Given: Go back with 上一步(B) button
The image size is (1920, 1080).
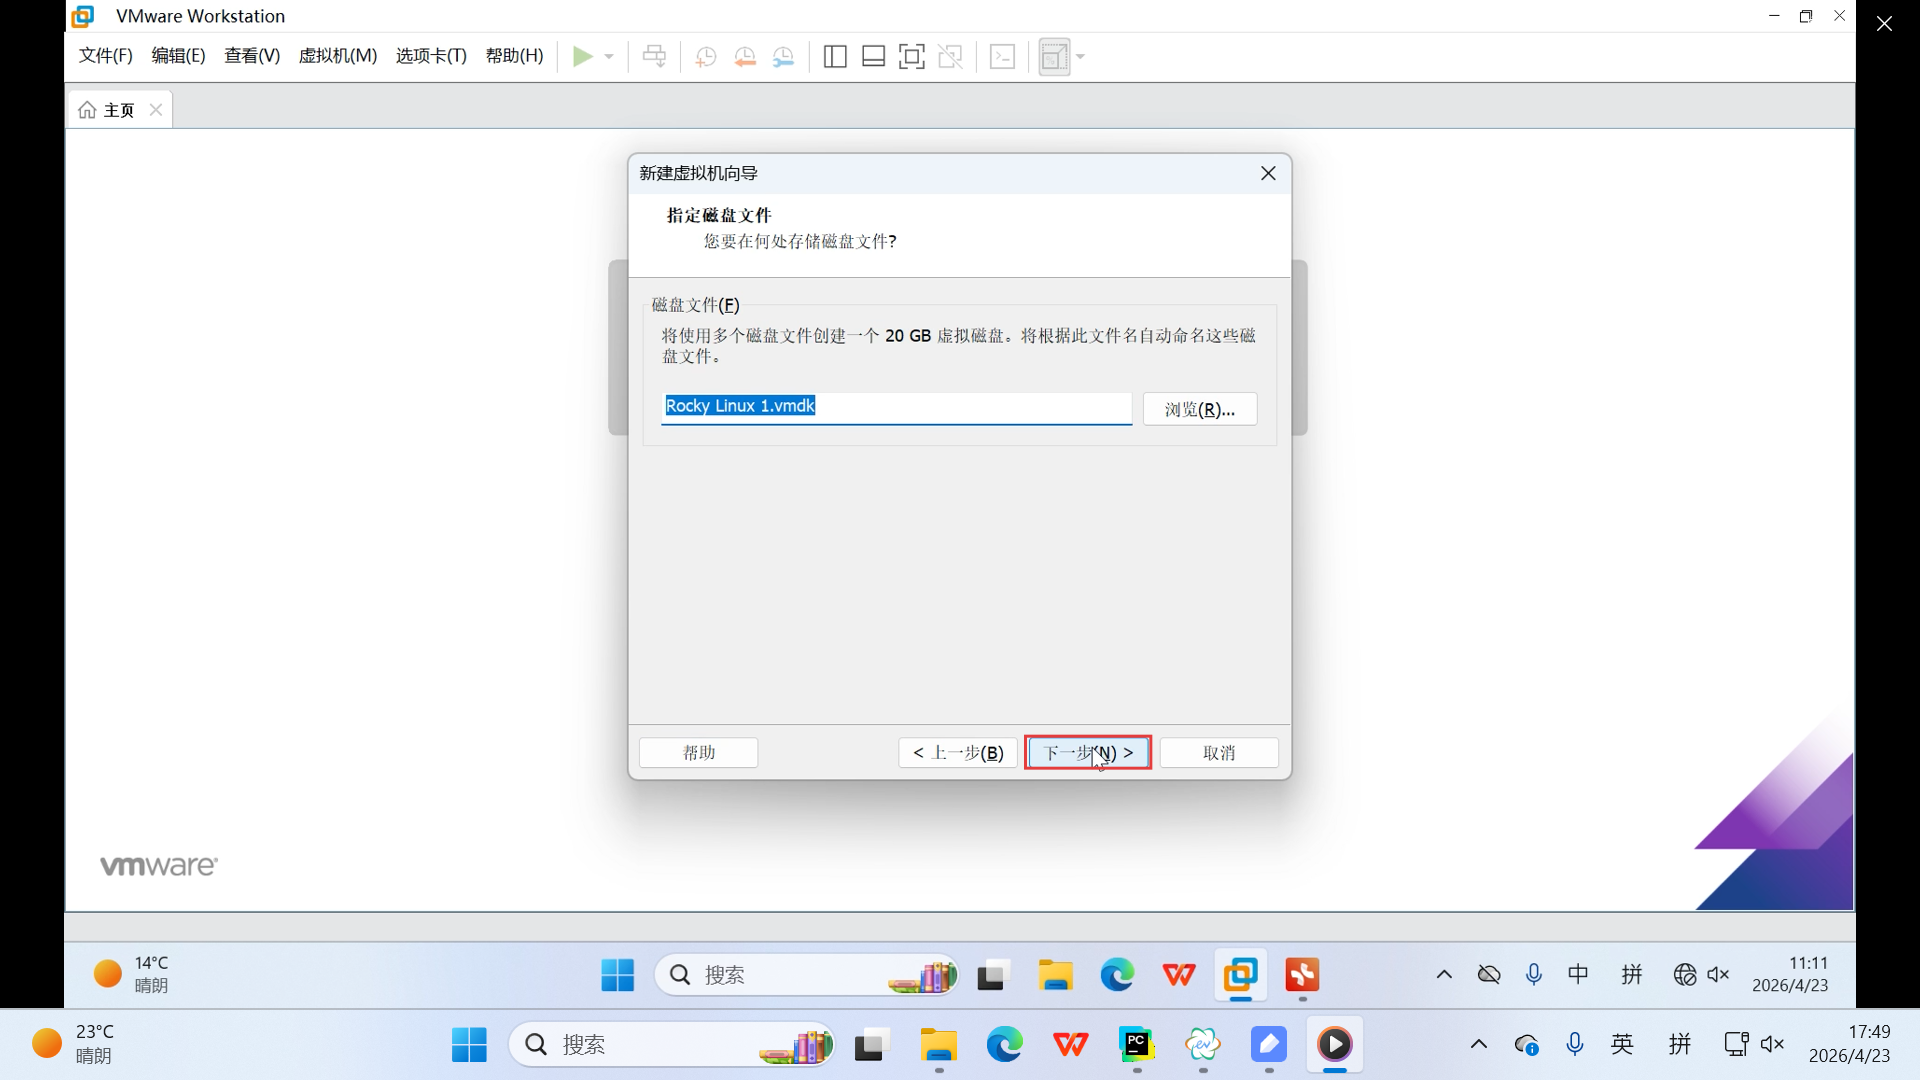Looking at the screenshot, I should pyautogui.click(x=957, y=752).
